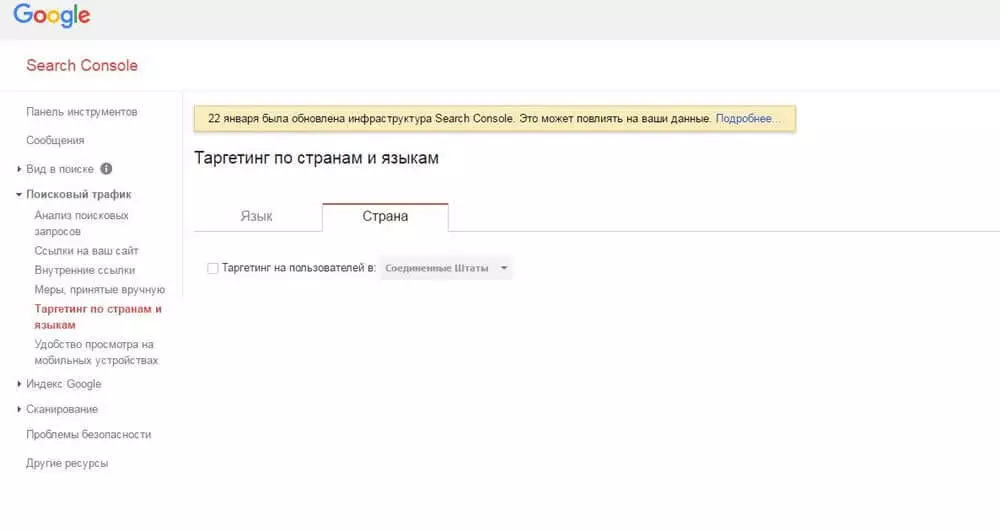Open Внутренние ссылки
This screenshot has width=1000, height=531.
pyautogui.click(x=85, y=270)
